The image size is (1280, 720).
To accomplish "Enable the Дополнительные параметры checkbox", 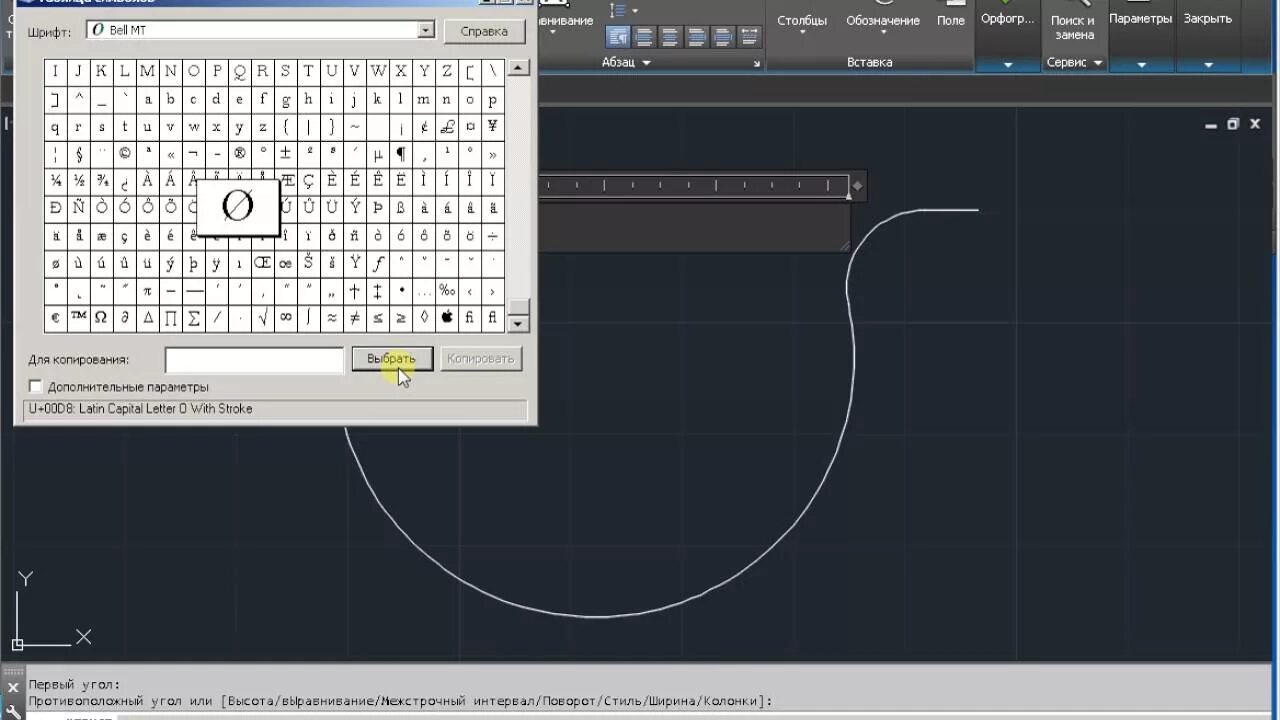I will coord(36,387).
